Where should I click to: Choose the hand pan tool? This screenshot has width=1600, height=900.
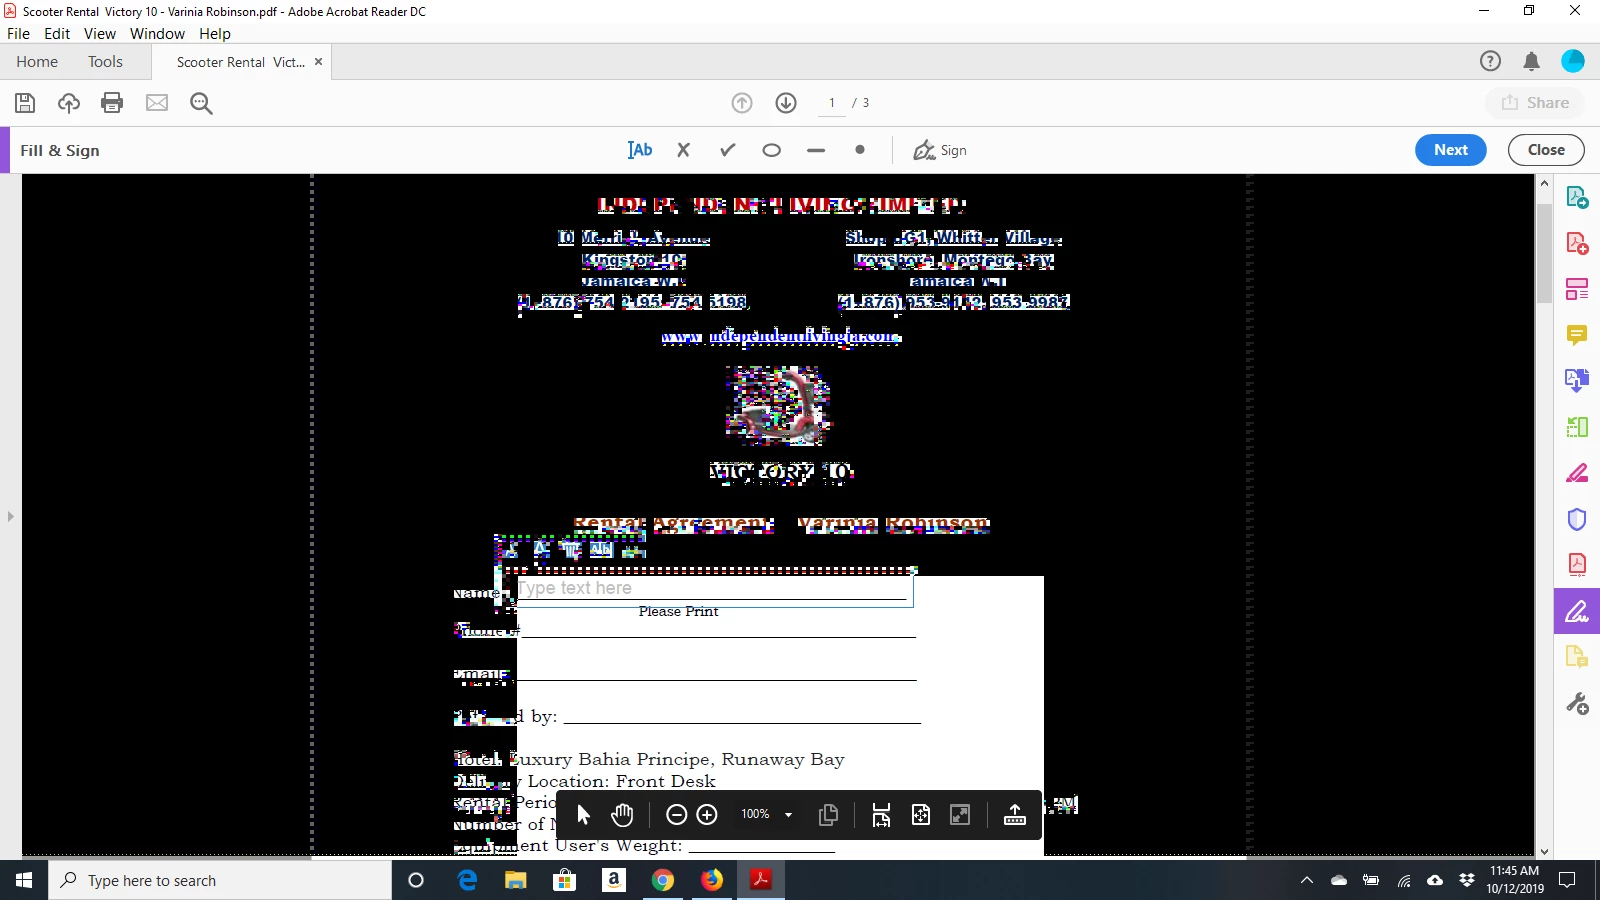(x=622, y=815)
